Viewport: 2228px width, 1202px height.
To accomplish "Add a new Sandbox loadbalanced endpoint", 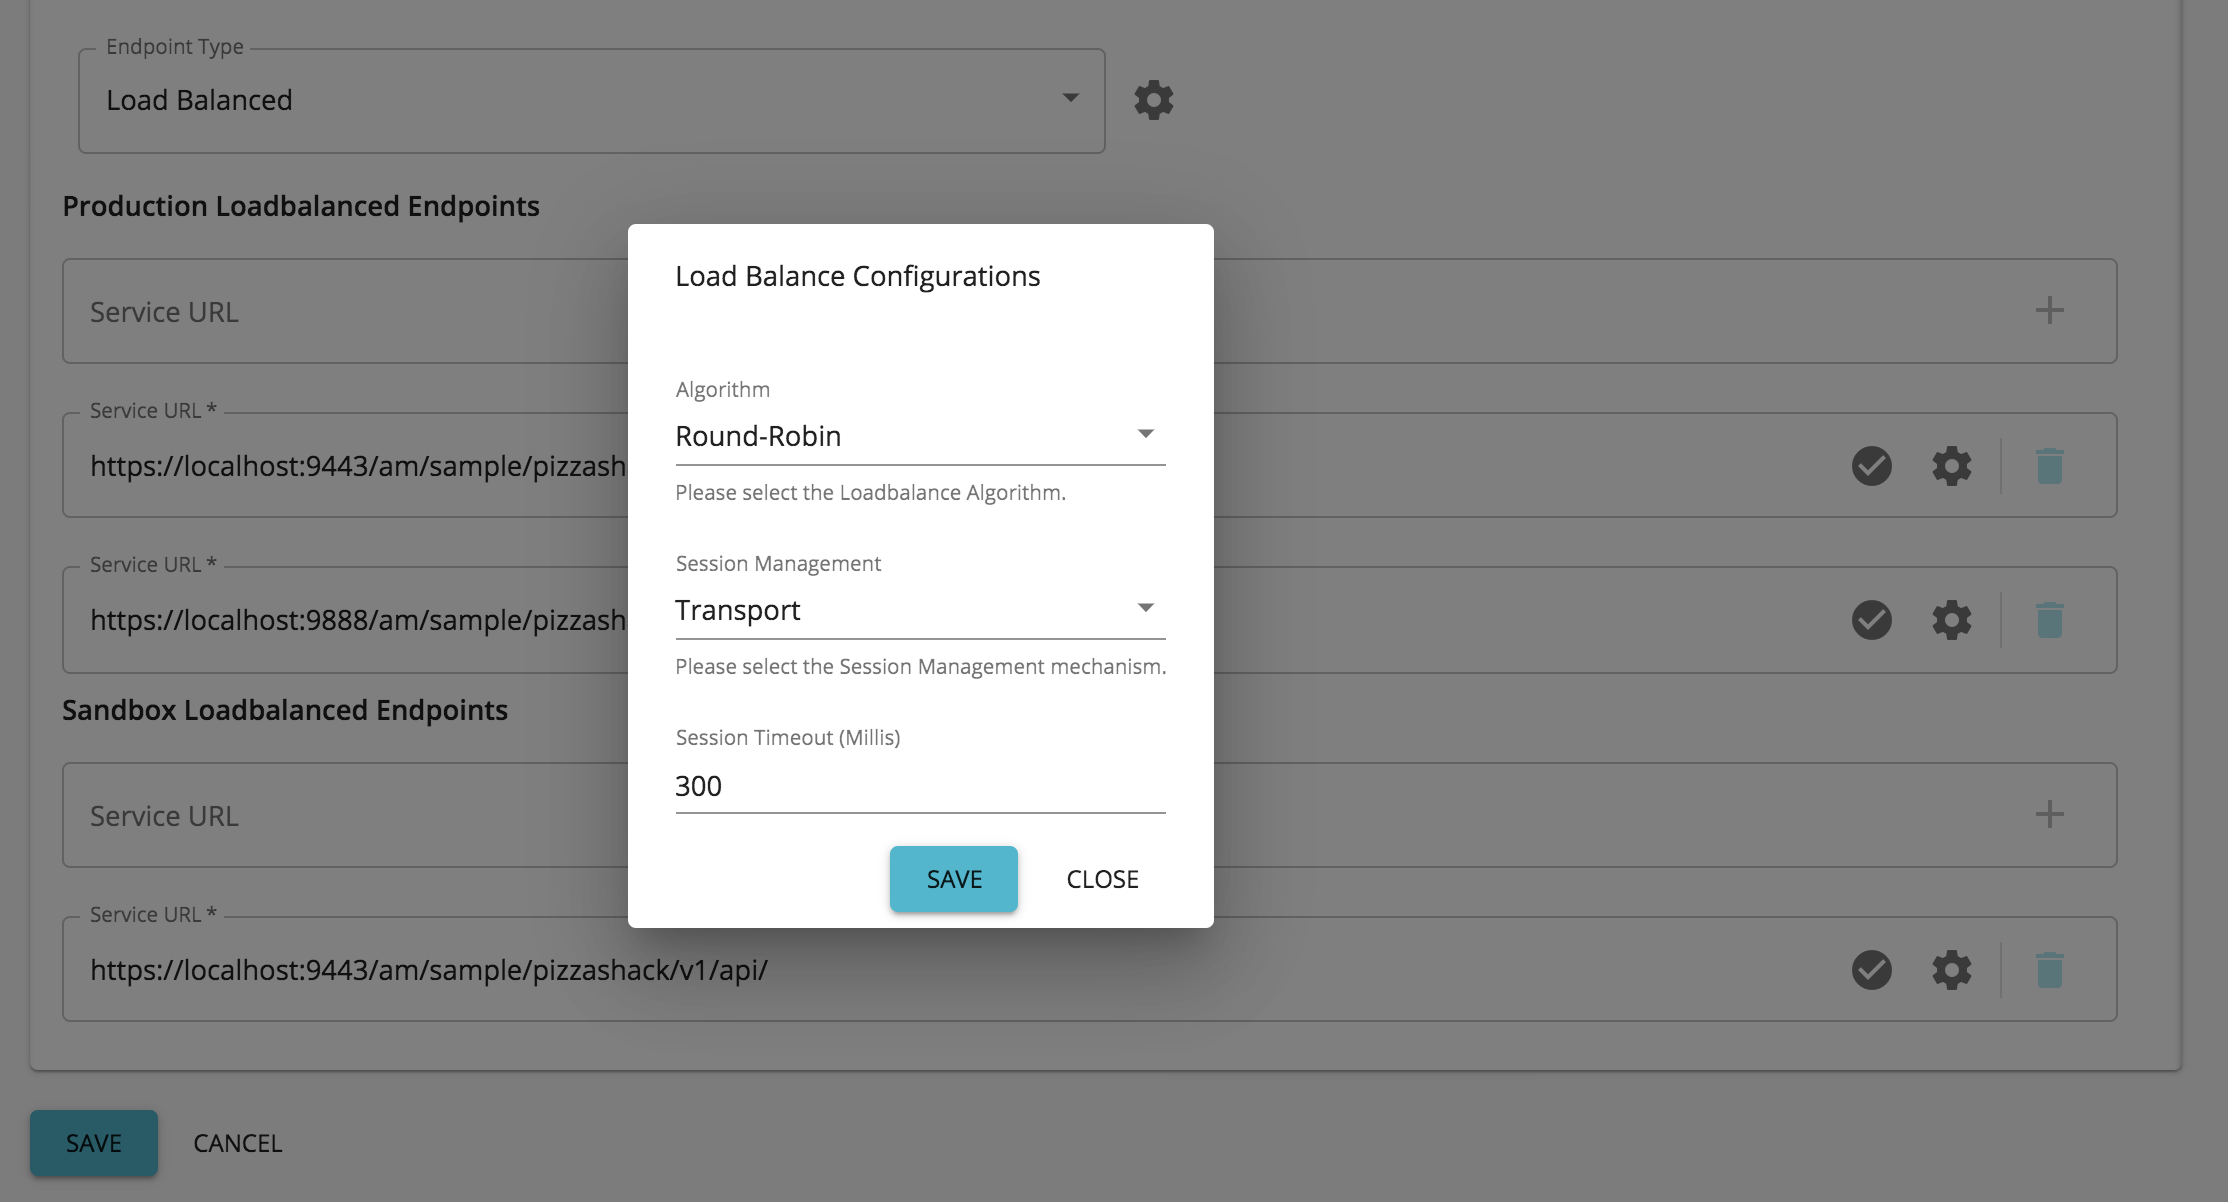I will [x=2049, y=814].
